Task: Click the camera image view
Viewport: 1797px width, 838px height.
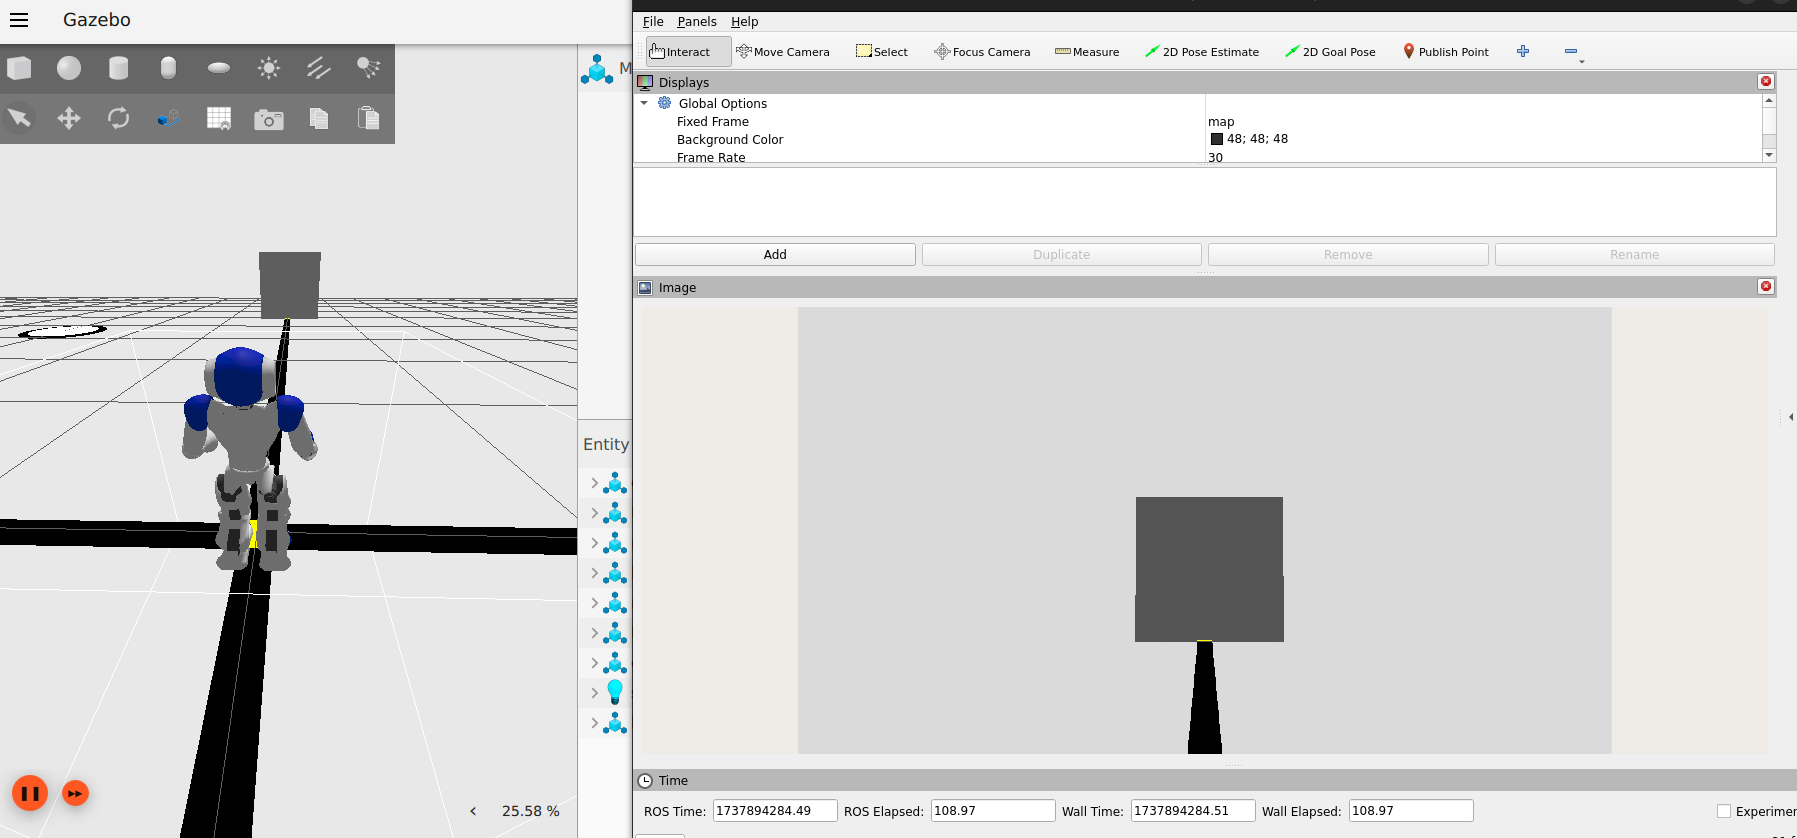Action: tap(1205, 530)
